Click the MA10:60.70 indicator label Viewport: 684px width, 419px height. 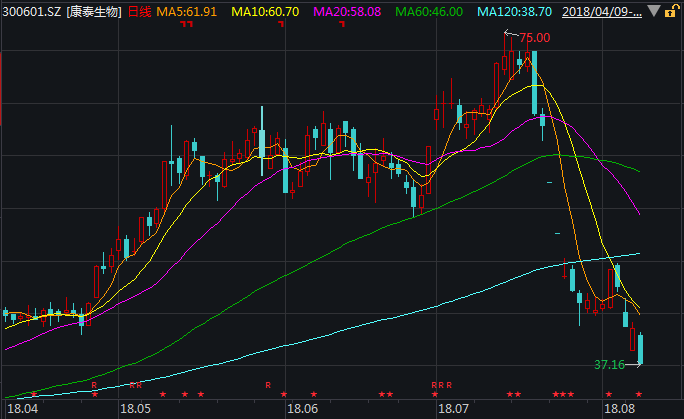[x=265, y=12]
